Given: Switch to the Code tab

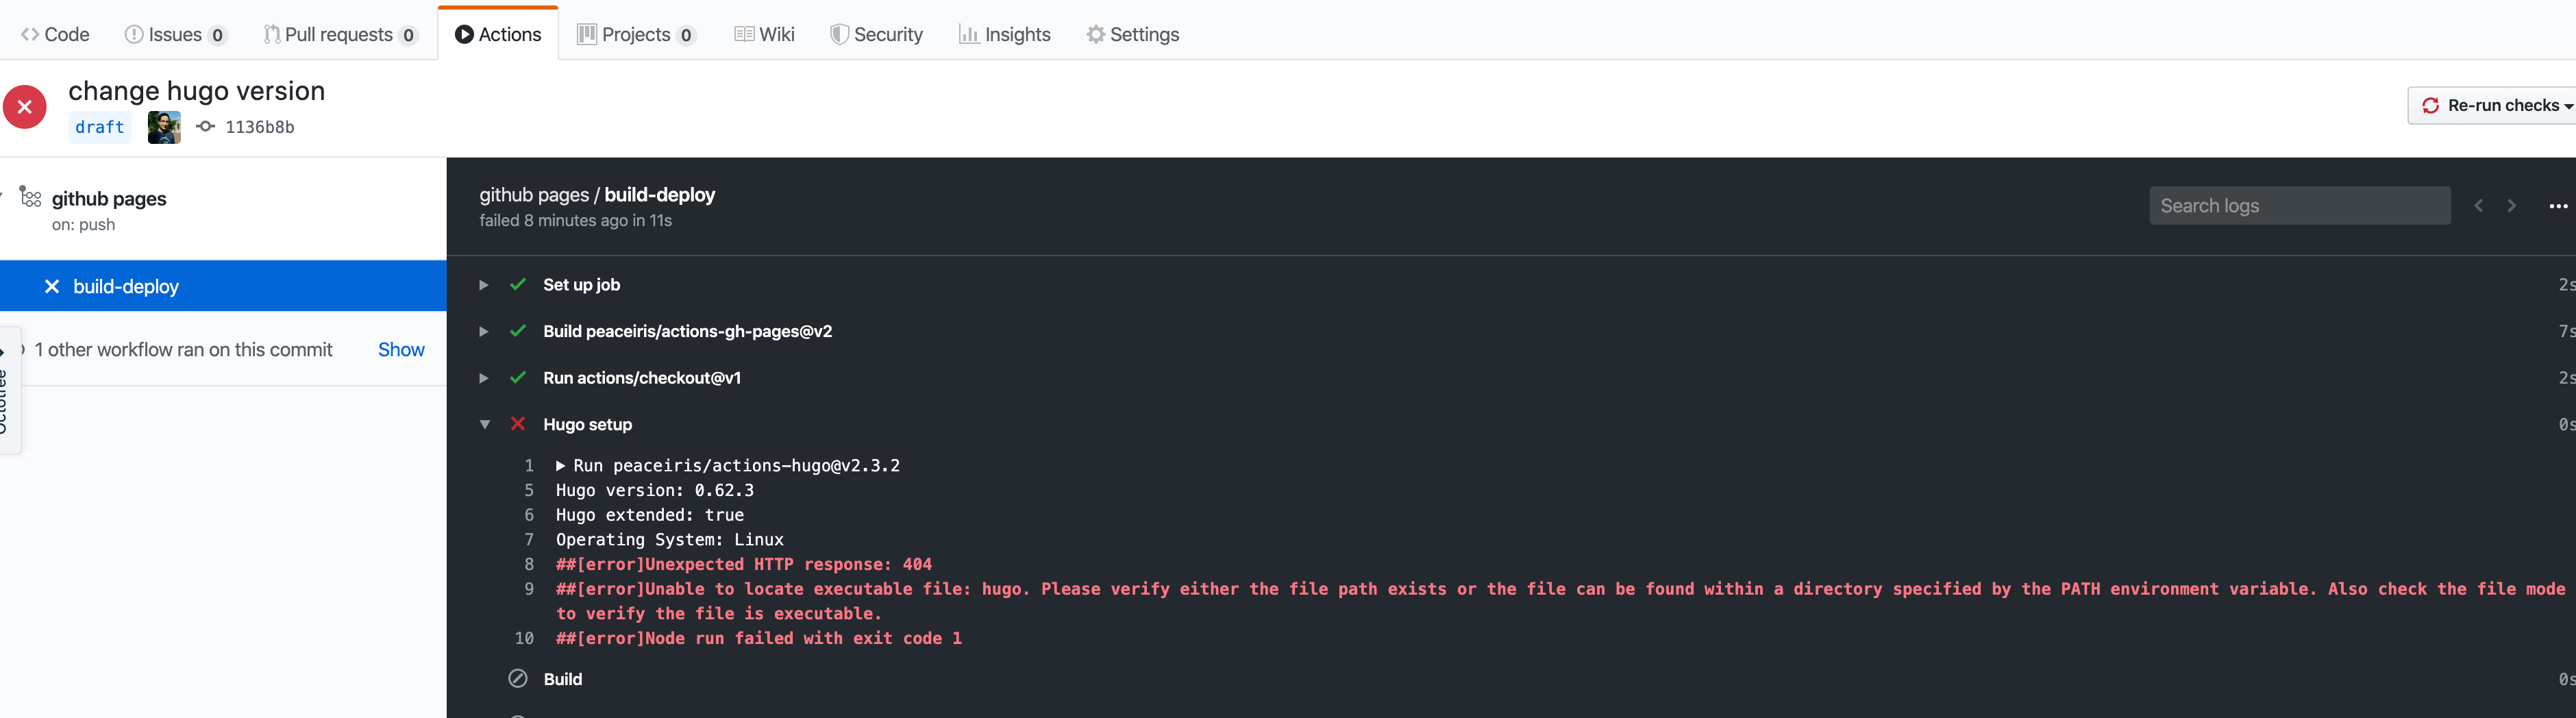Looking at the screenshot, I should (x=56, y=34).
